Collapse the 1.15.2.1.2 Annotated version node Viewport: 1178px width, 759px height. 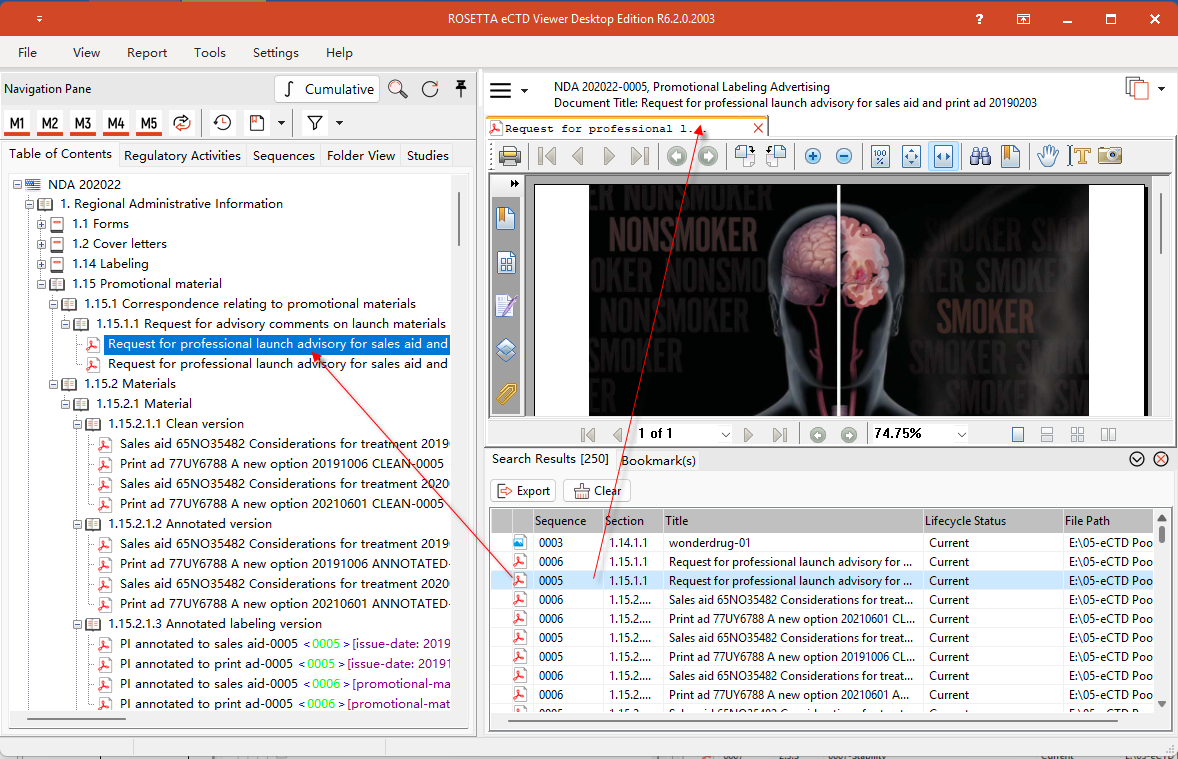point(77,524)
